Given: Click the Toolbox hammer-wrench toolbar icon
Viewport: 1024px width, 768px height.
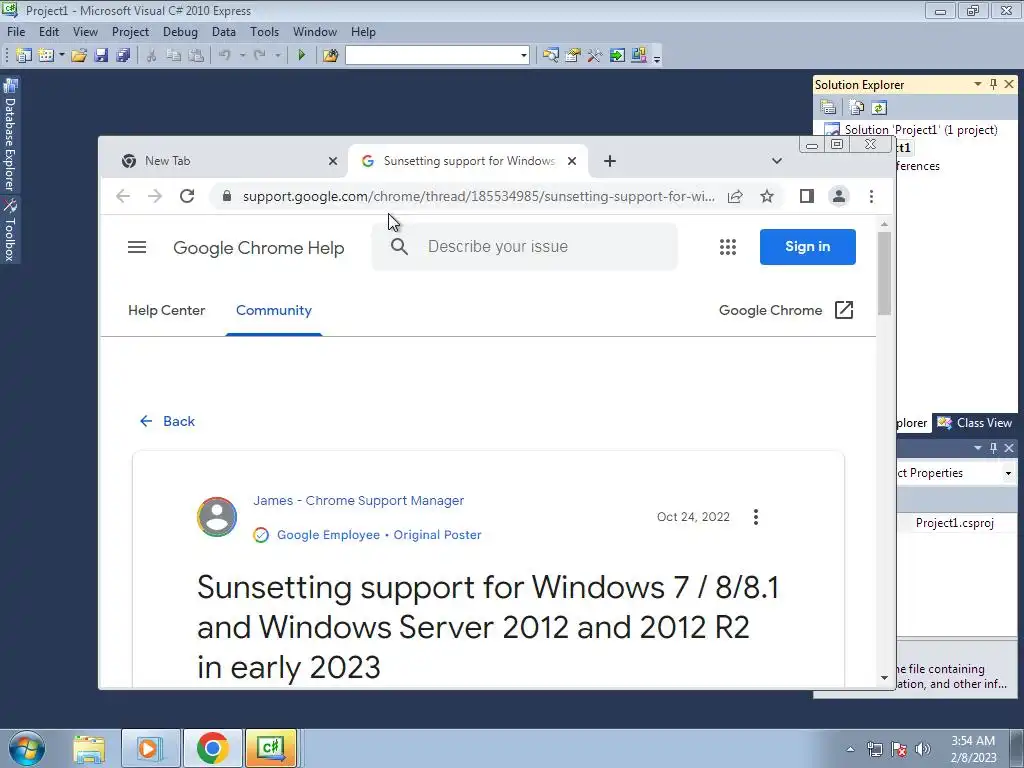Looking at the screenshot, I should coord(594,56).
